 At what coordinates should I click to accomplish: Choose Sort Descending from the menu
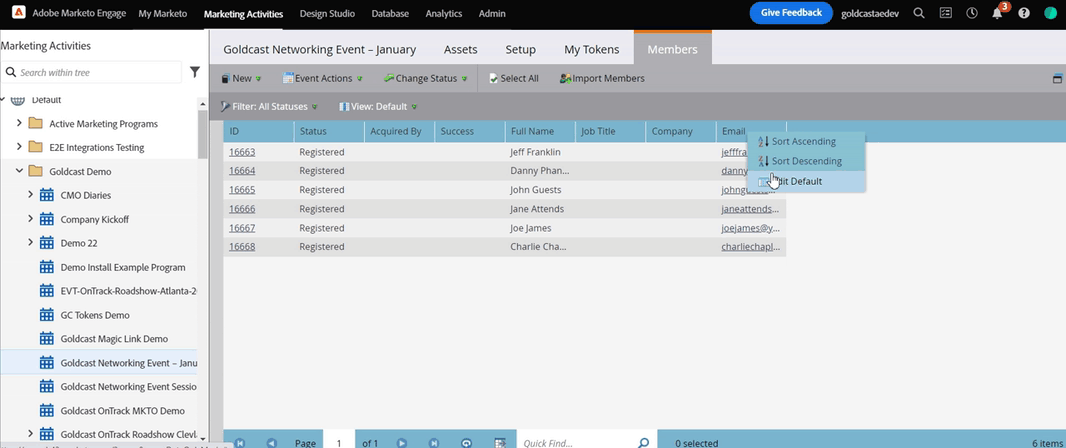806,161
